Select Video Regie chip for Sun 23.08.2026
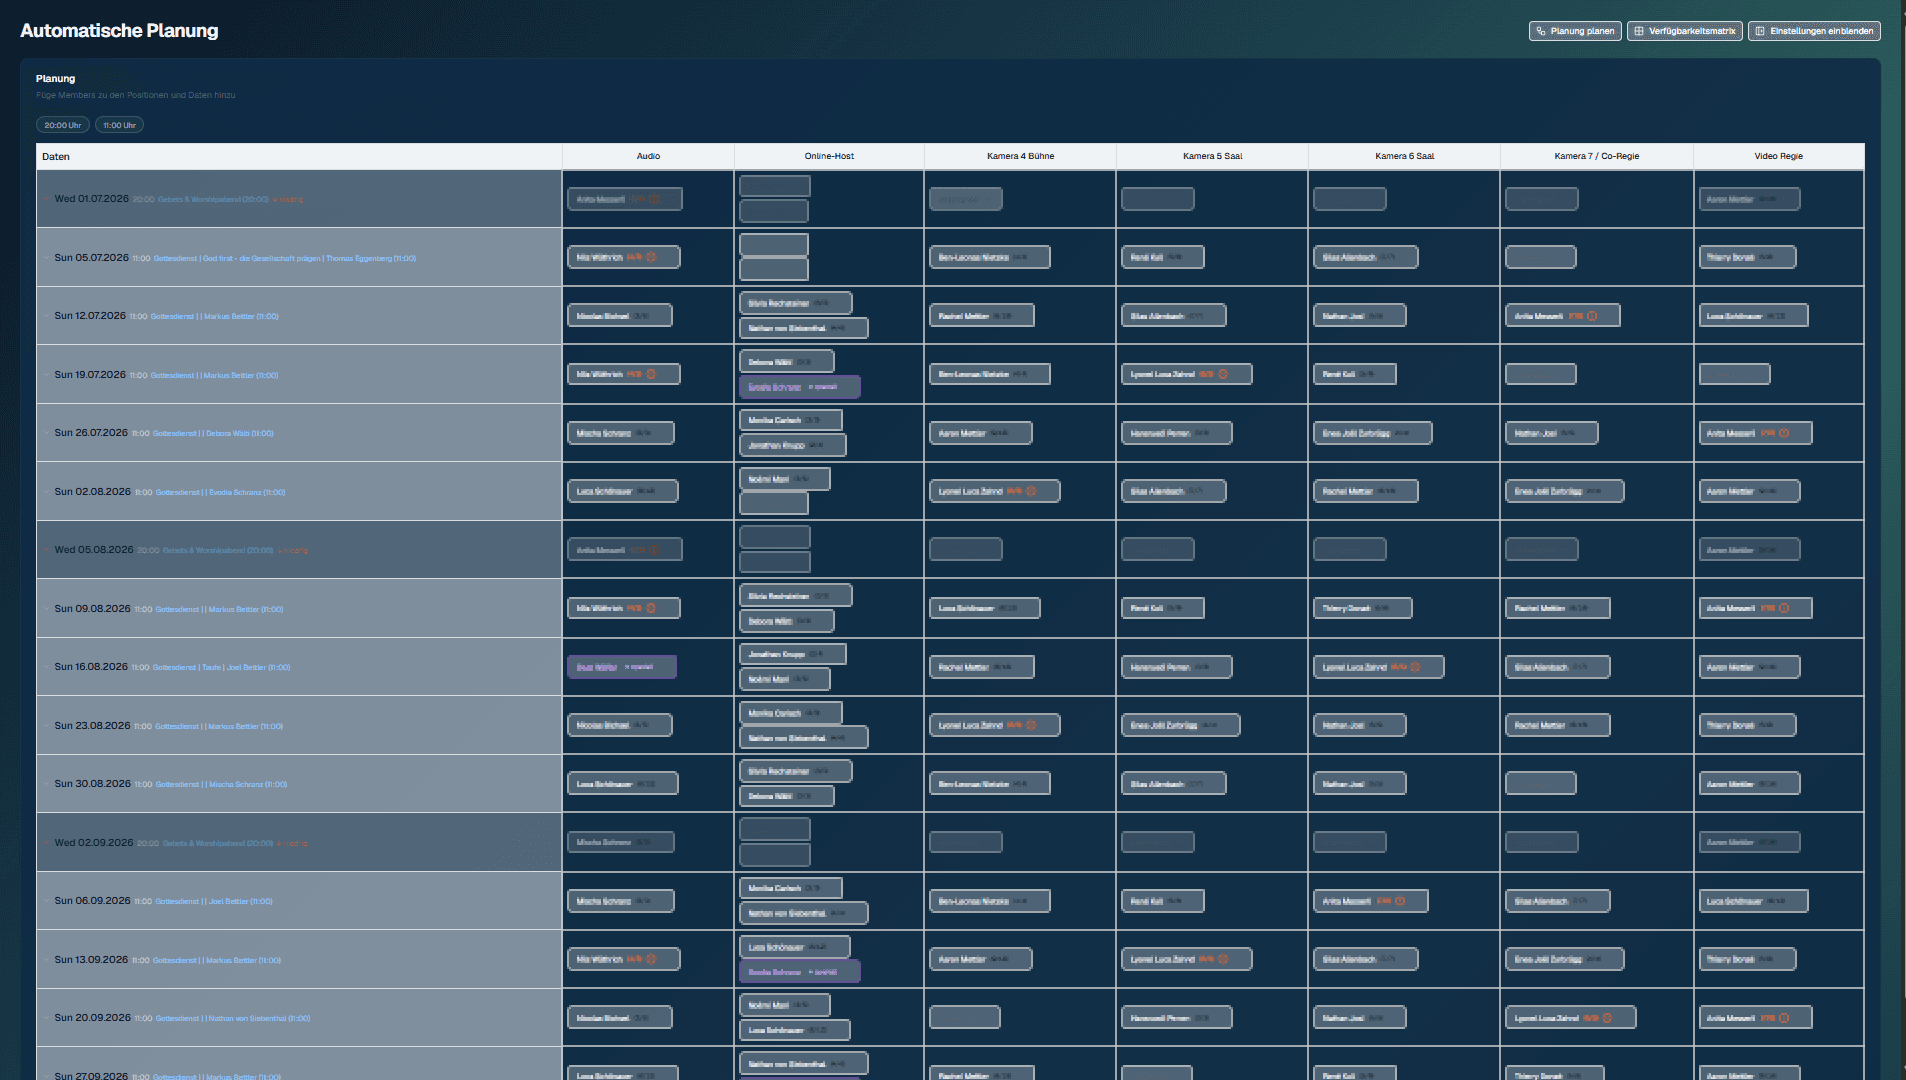 pos(1748,725)
